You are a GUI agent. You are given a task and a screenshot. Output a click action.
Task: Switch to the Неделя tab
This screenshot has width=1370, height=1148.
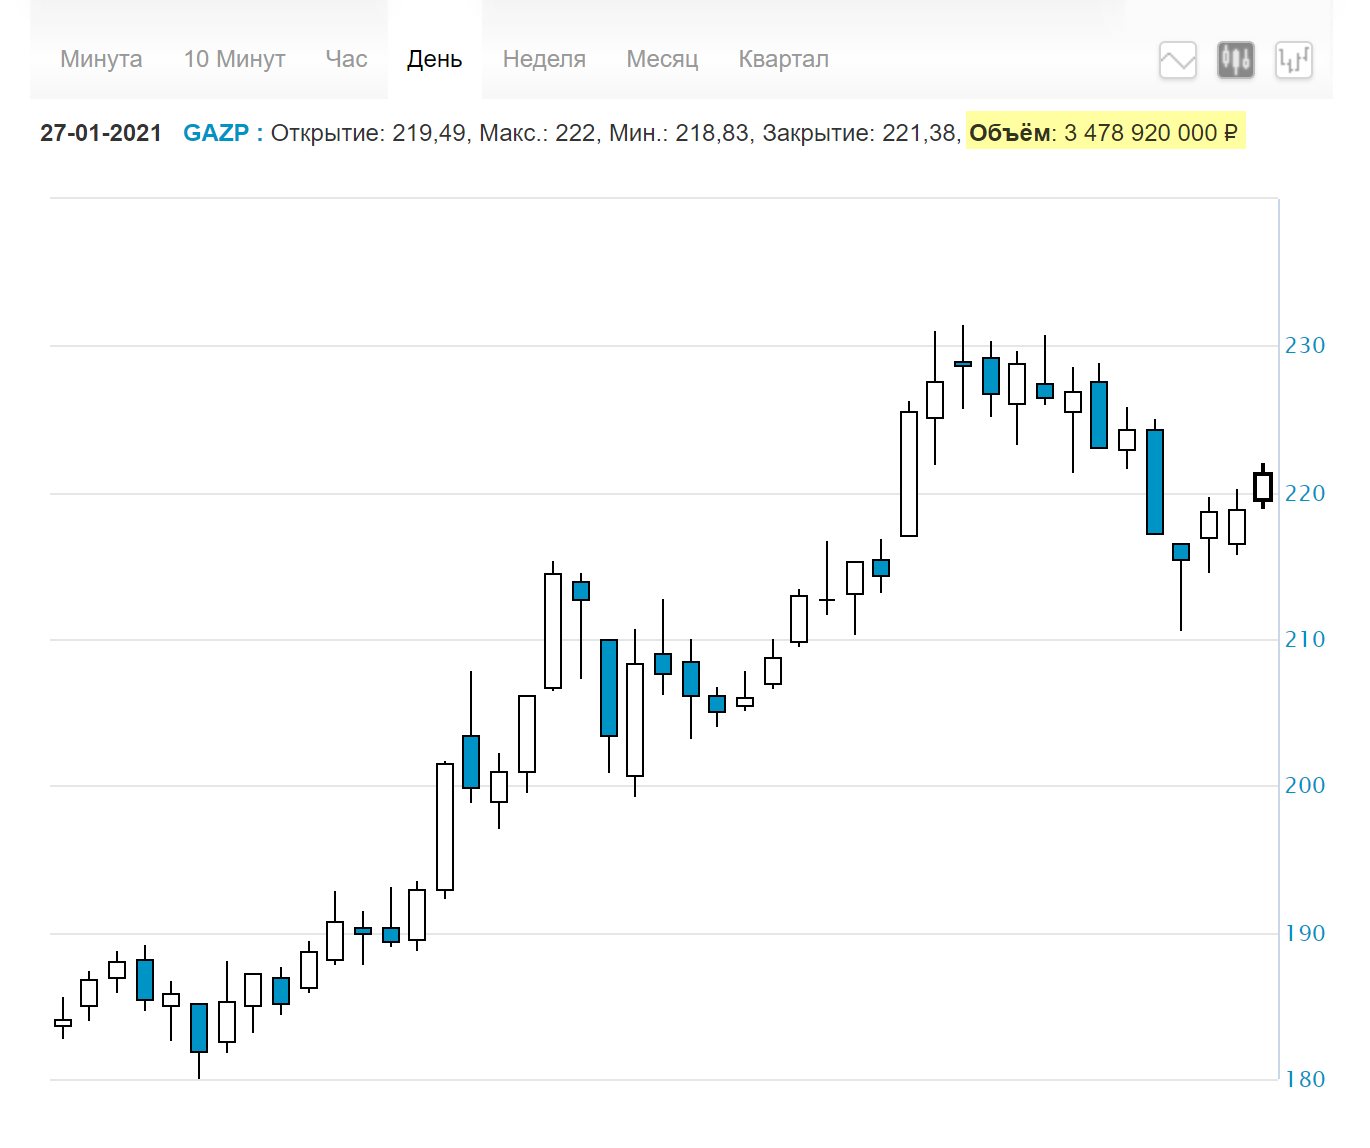pyautogui.click(x=544, y=59)
